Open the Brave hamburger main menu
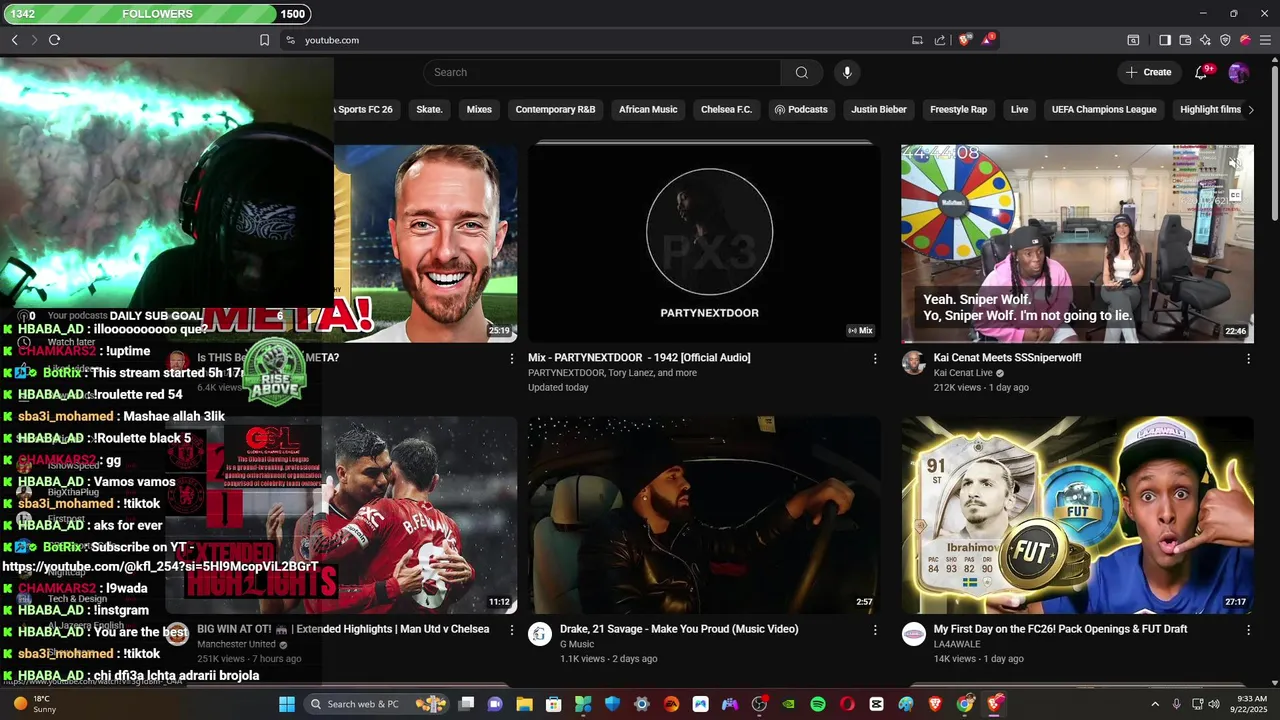The height and width of the screenshot is (720, 1280). click(1265, 40)
